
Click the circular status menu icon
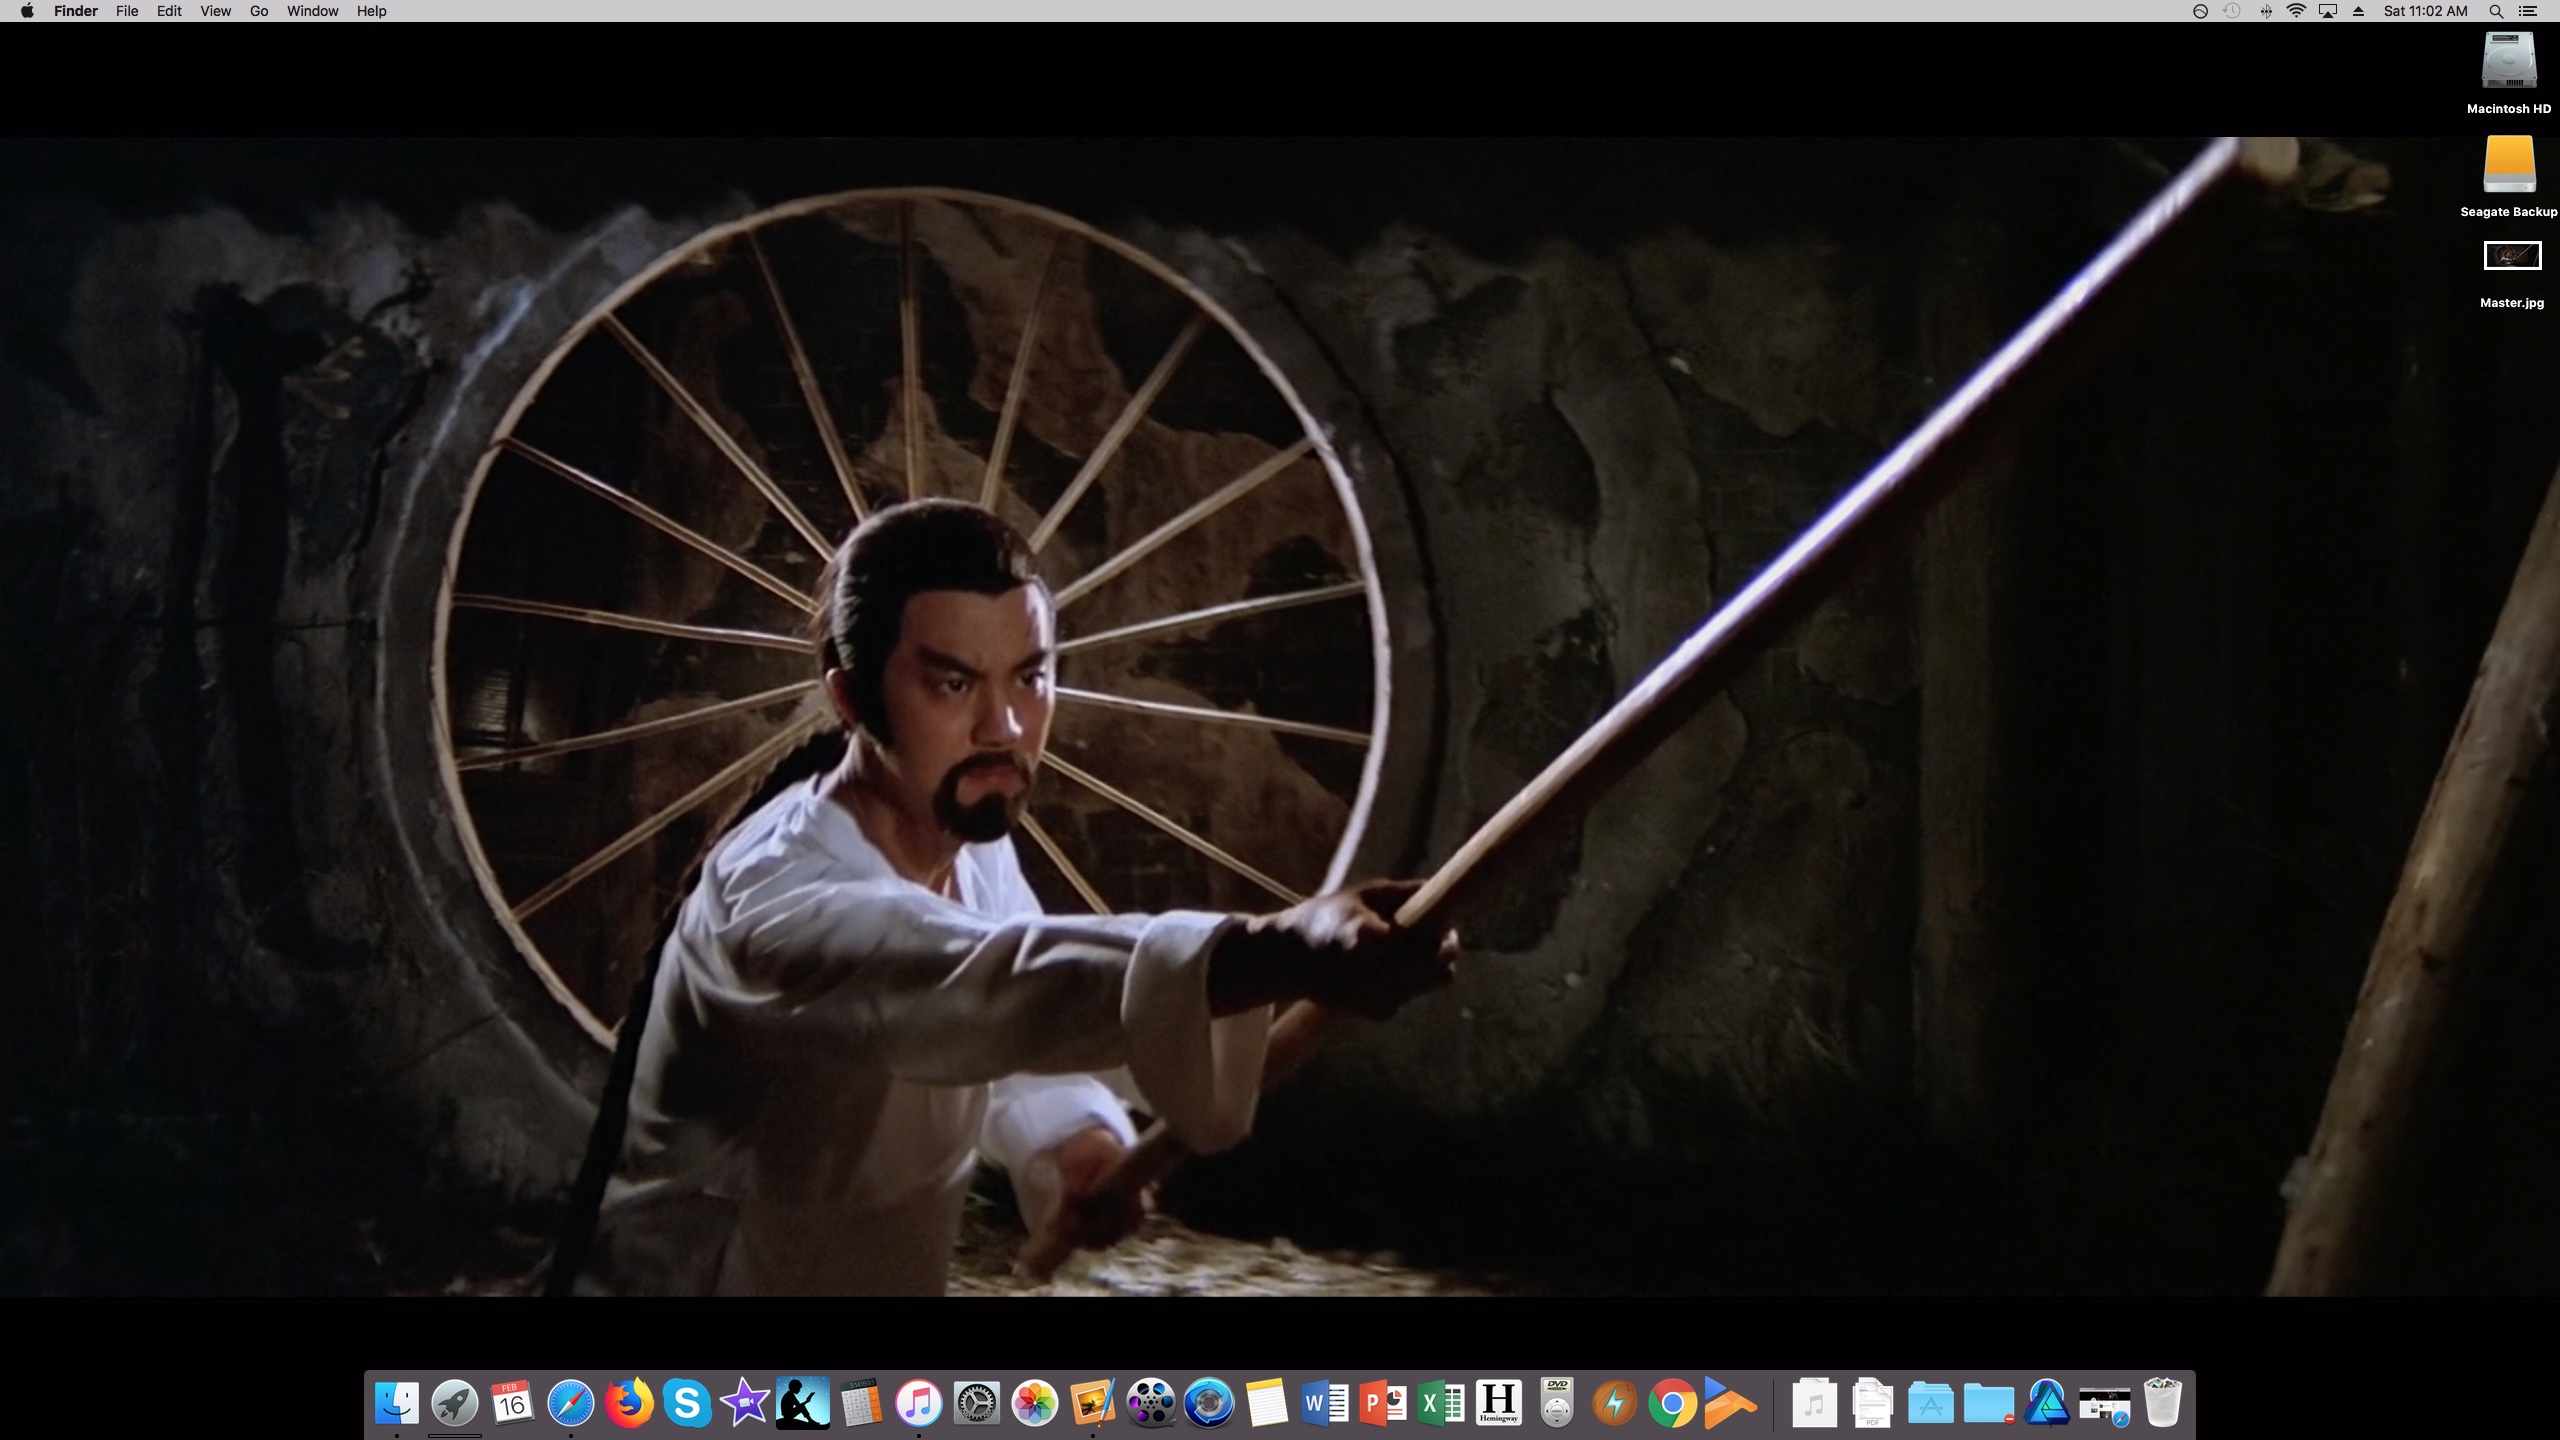pyautogui.click(x=2200, y=11)
